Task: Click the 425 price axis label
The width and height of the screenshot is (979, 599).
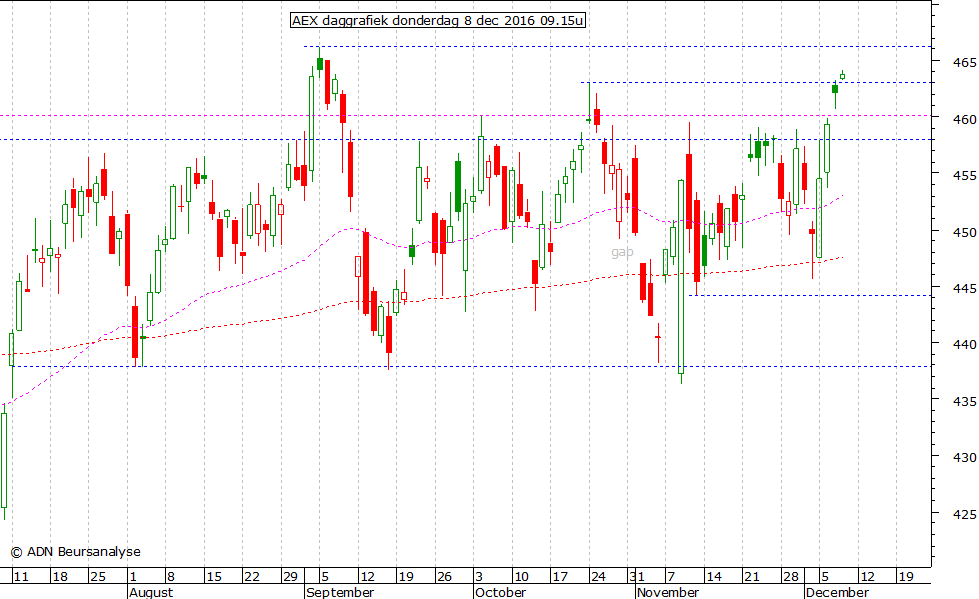Action: (x=965, y=514)
